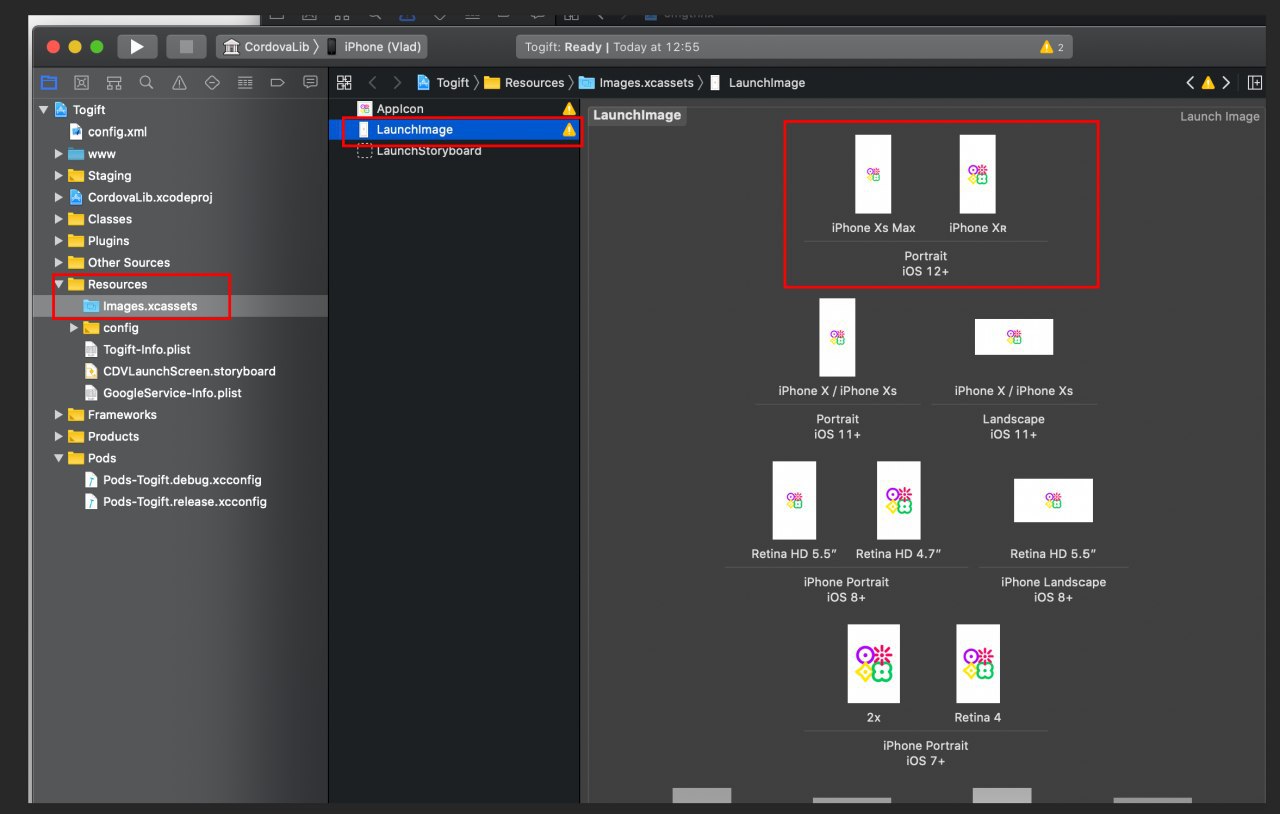Expand the Frameworks group
Screen dimensions: 1280x814
click(59, 415)
